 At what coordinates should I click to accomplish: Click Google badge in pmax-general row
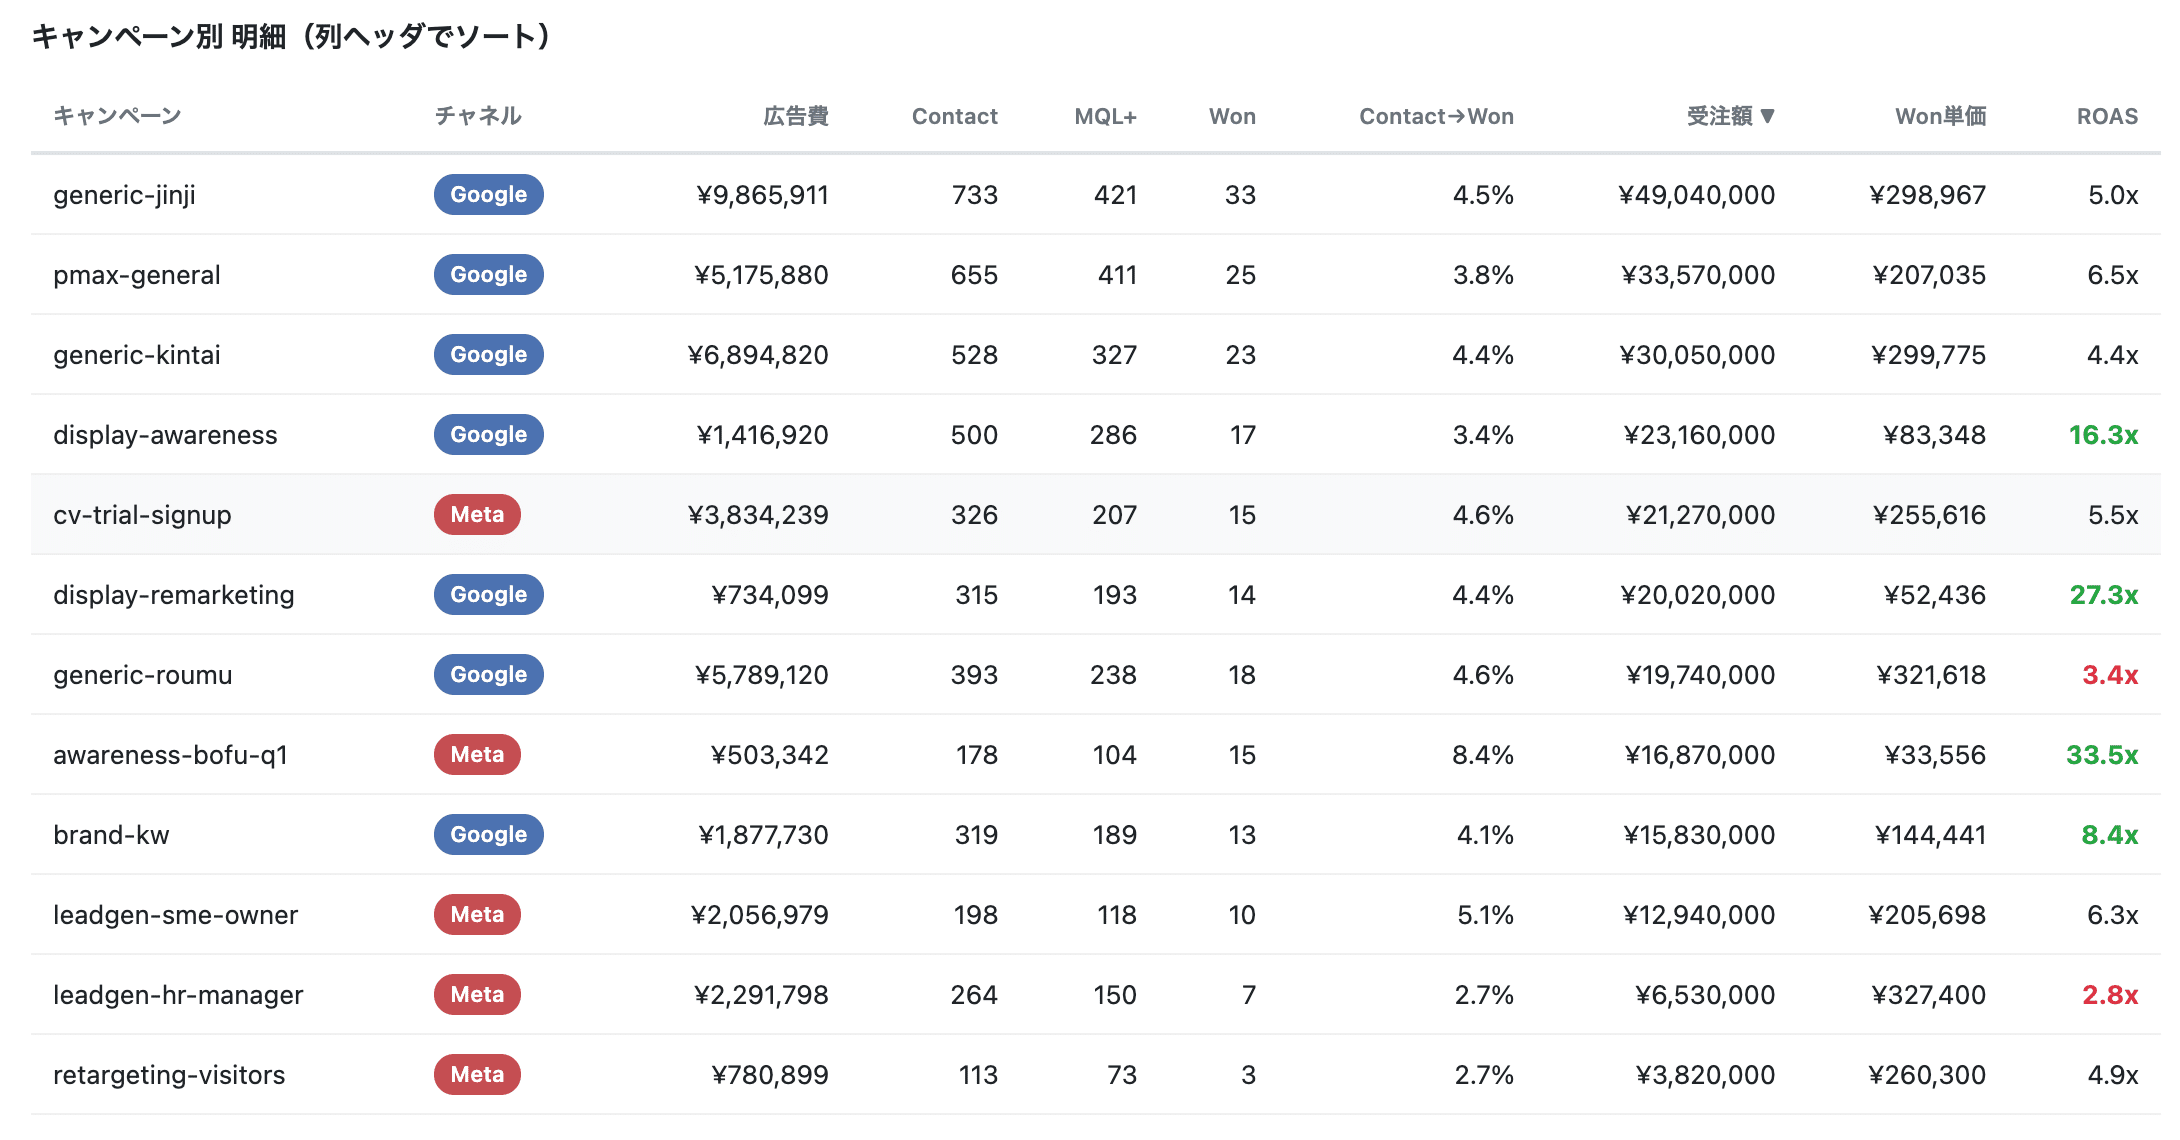coord(489,275)
